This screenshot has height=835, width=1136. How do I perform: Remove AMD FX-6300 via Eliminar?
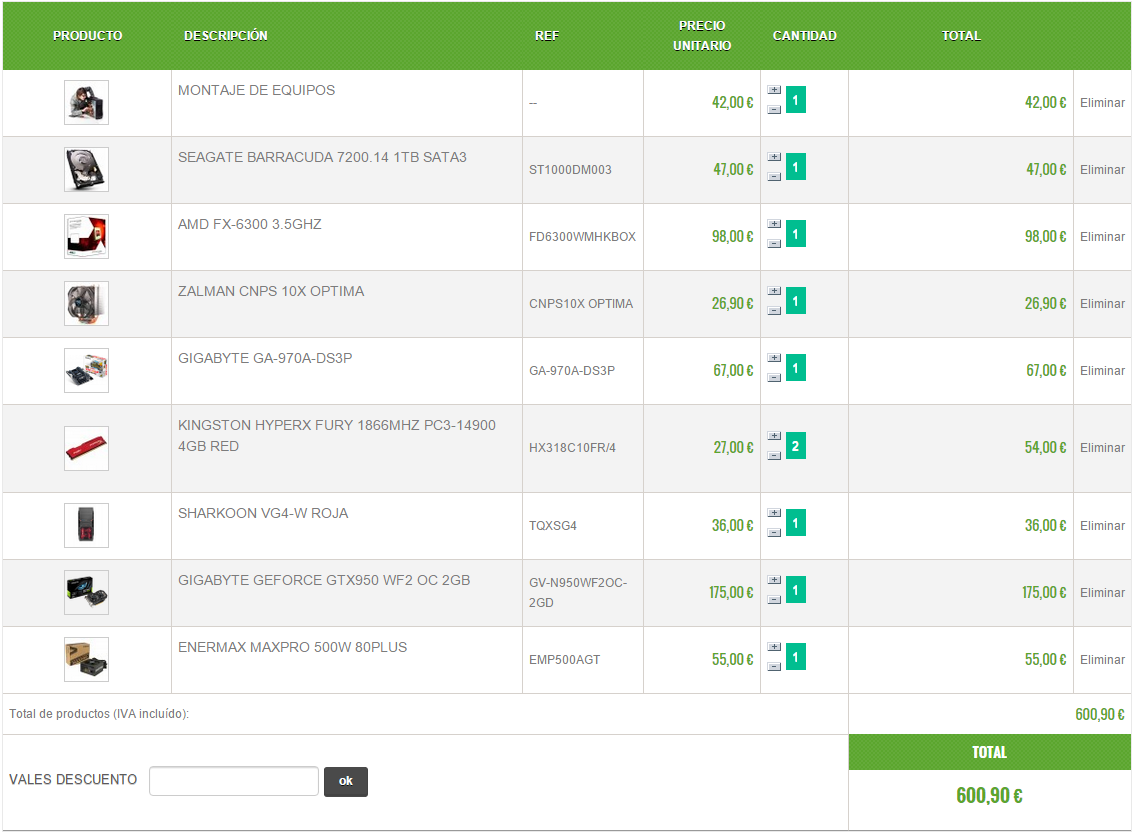click(x=1102, y=237)
